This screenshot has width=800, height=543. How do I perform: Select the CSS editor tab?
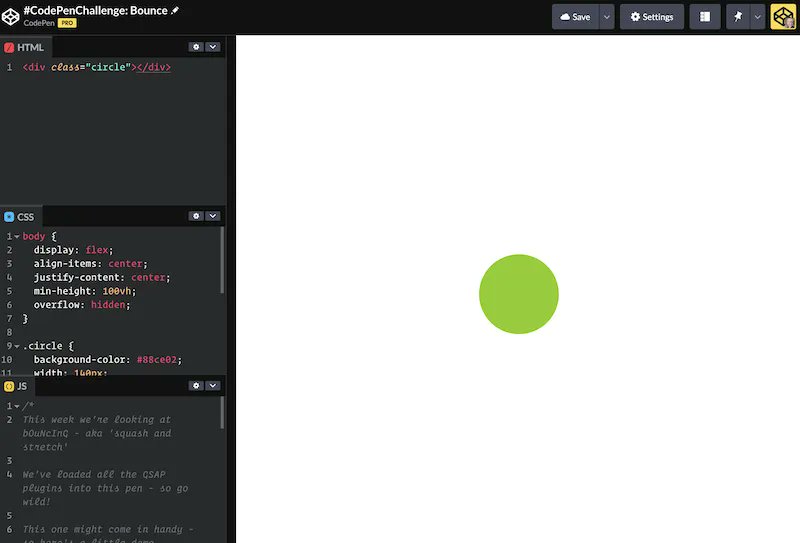click(x=21, y=217)
